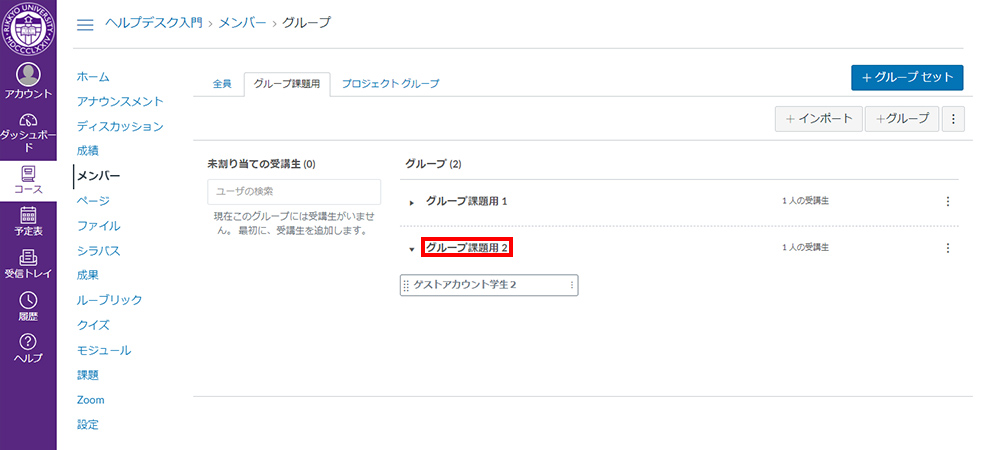Image resolution: width=1000 pixels, height=450 pixels.
Task: Open options menu for グループ課題用 2
Action: click(947, 248)
